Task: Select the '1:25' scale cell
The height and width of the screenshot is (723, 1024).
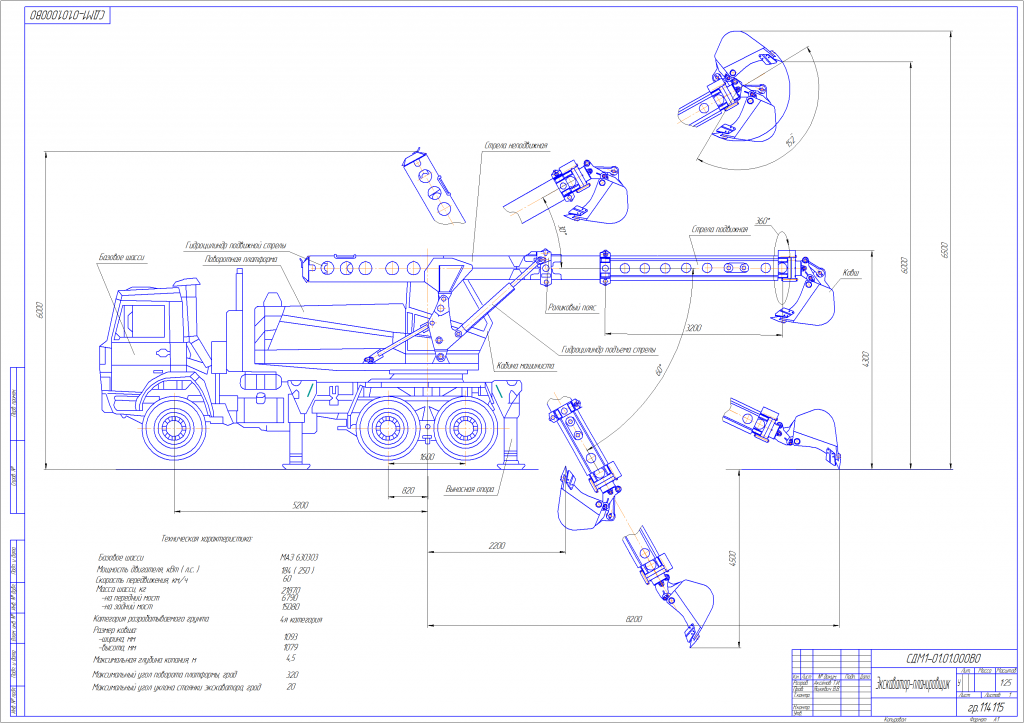Action: [x=1006, y=683]
